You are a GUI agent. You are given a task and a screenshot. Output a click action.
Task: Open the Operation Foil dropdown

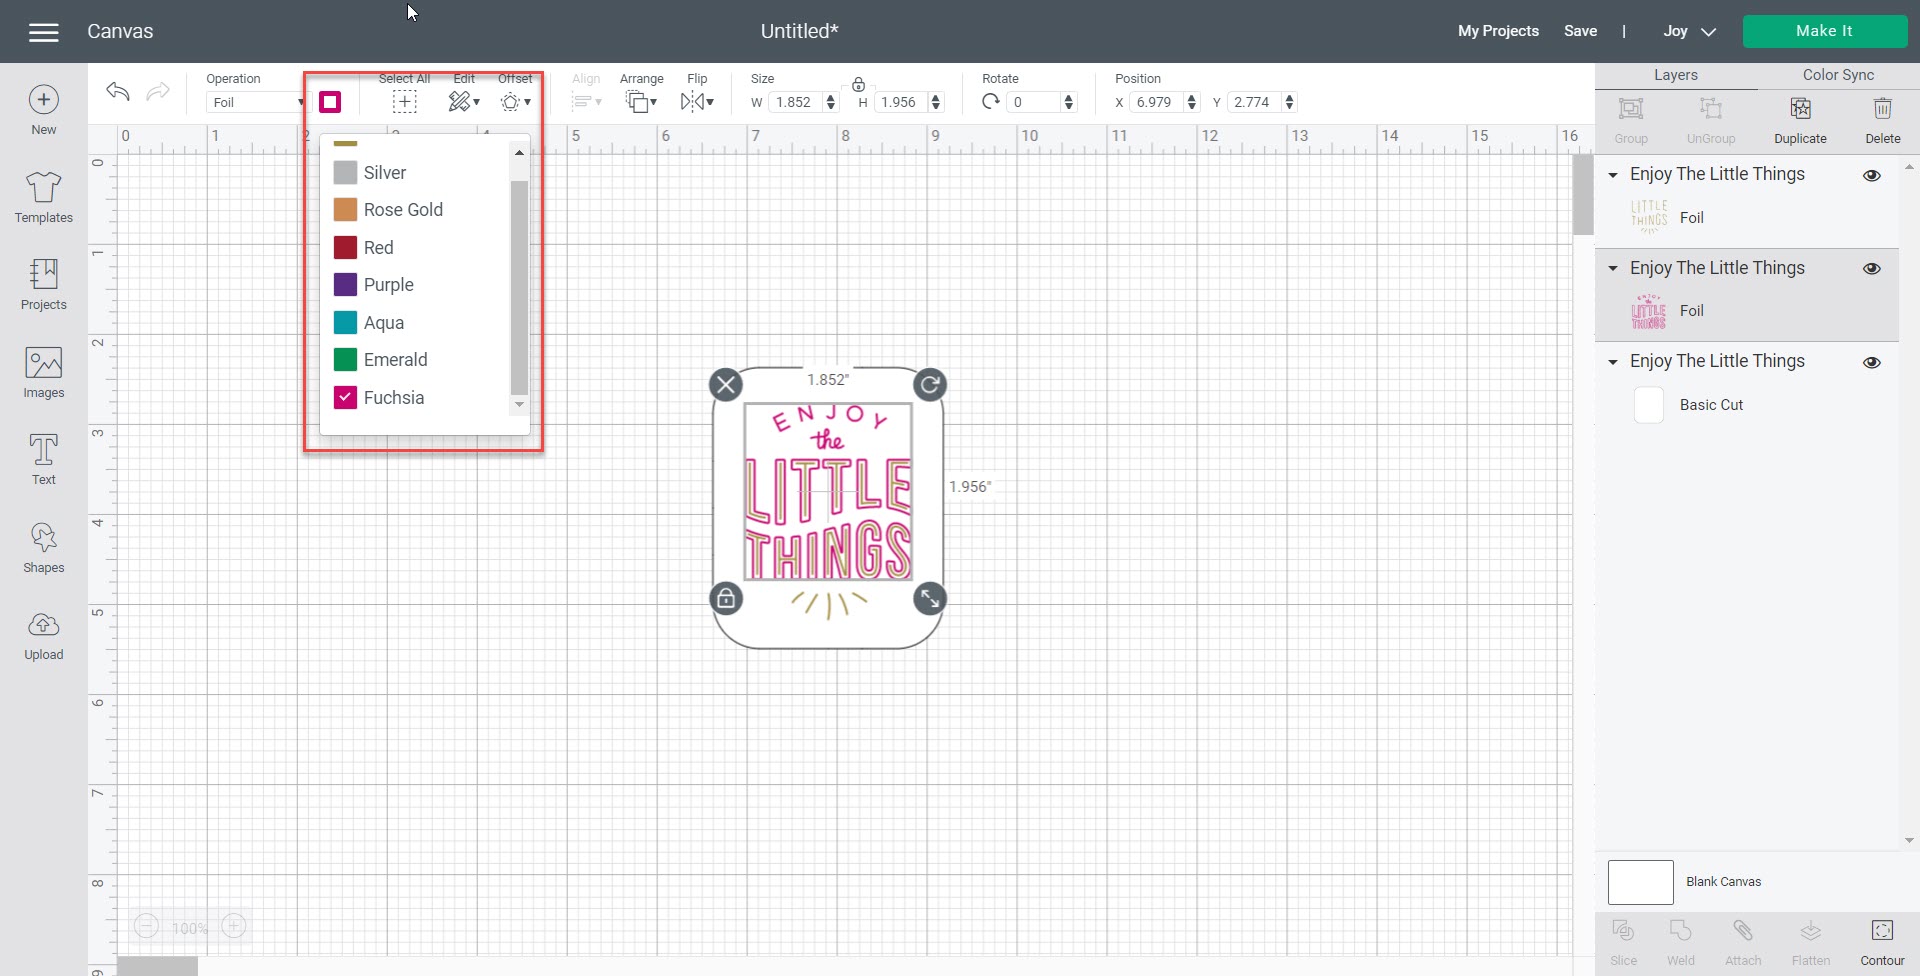pos(256,102)
